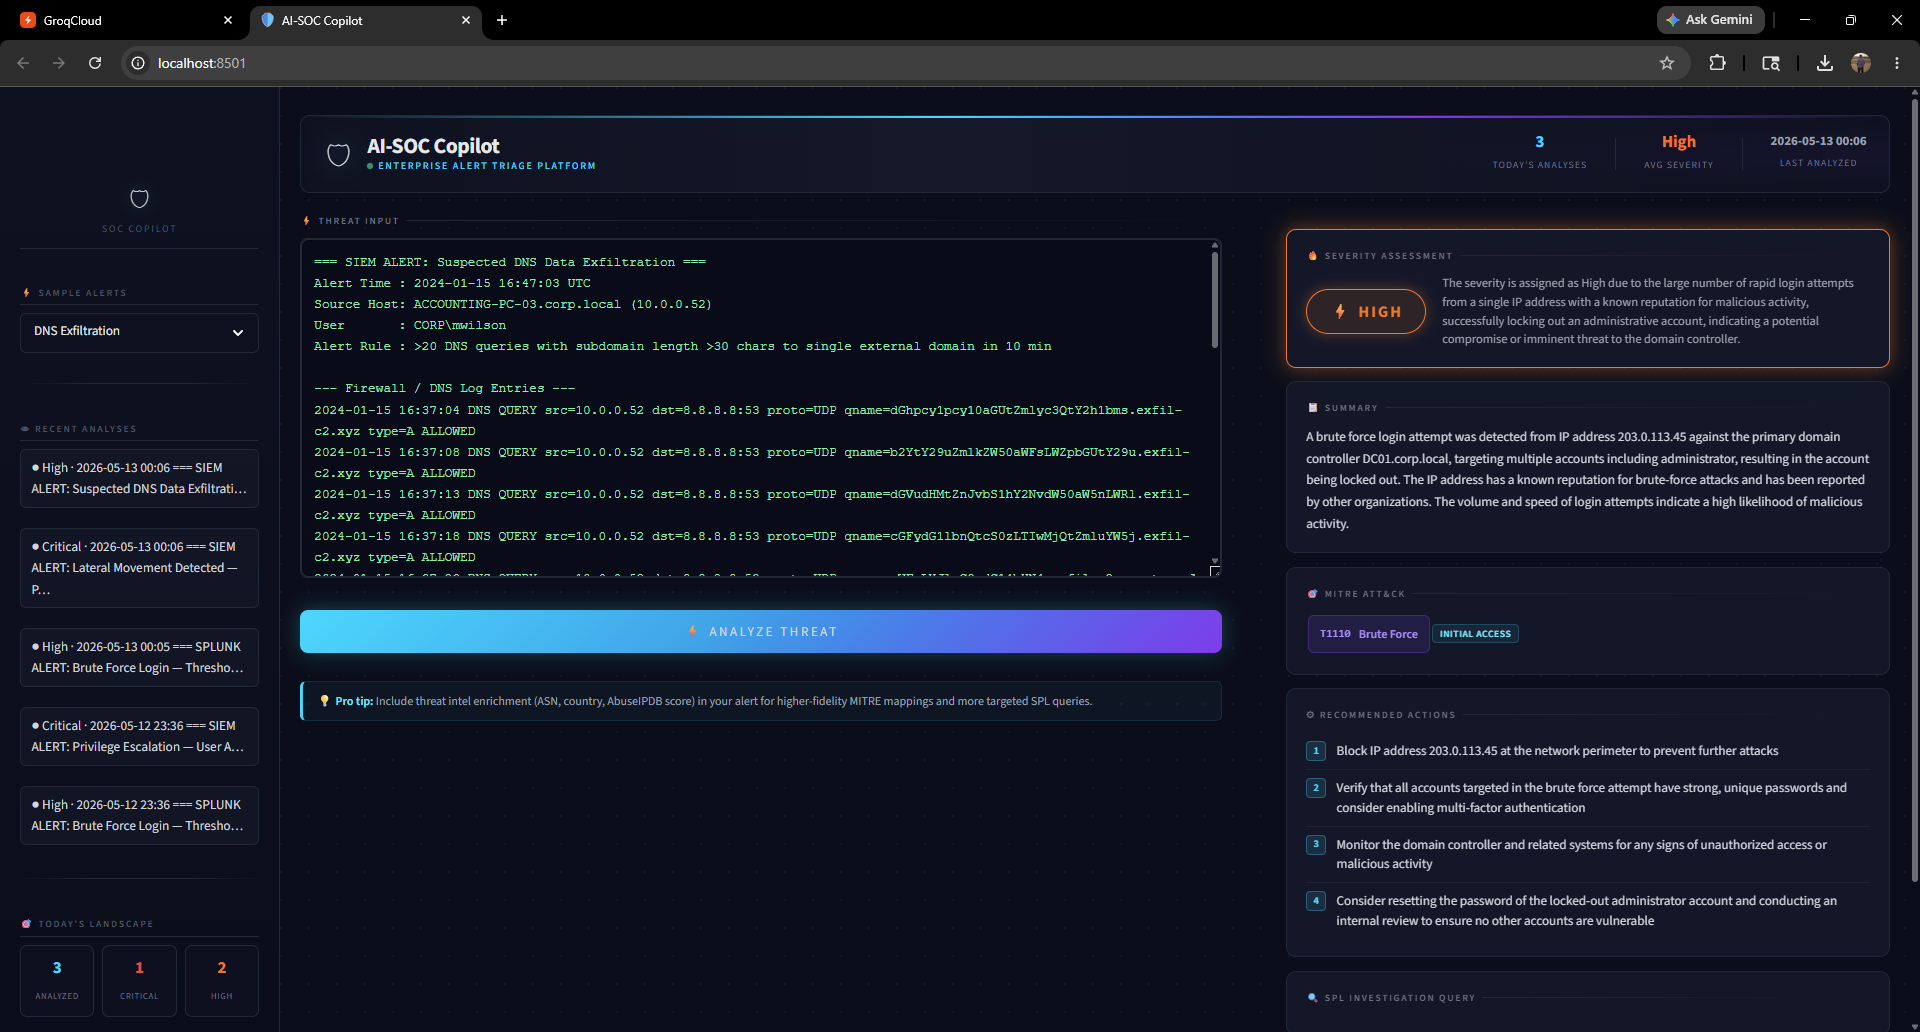Click the page's main vertical scrollbar
Screen dimensions: 1920x1032
[1914, 490]
